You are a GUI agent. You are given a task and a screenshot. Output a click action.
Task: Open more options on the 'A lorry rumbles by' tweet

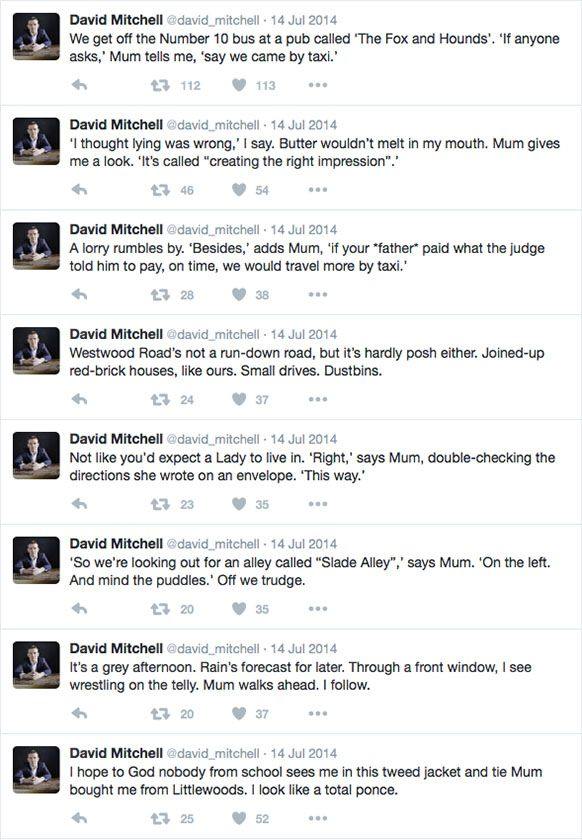[318, 295]
